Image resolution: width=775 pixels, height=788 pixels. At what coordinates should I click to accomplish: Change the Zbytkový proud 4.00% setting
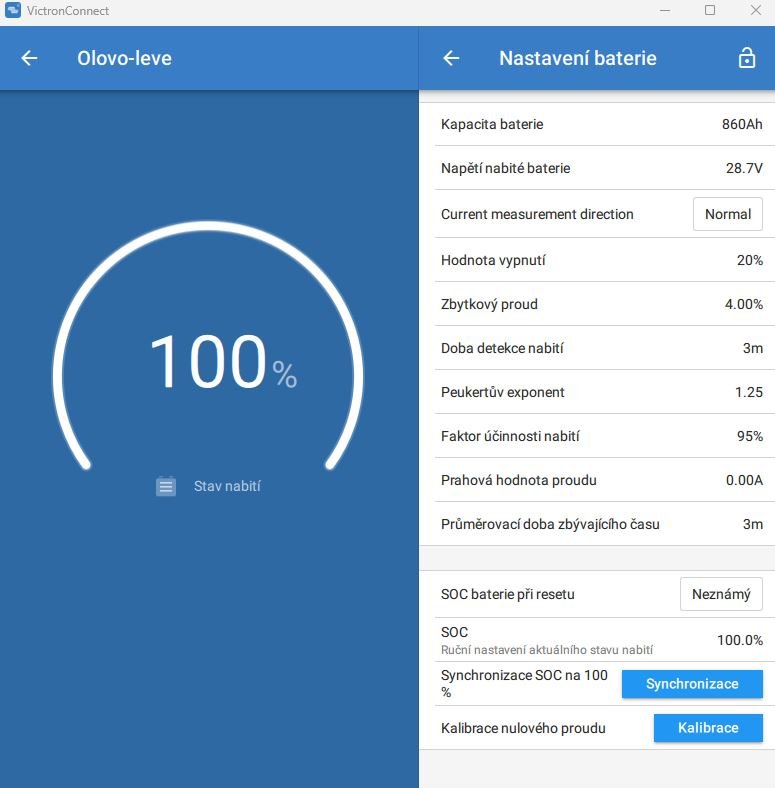coord(597,304)
